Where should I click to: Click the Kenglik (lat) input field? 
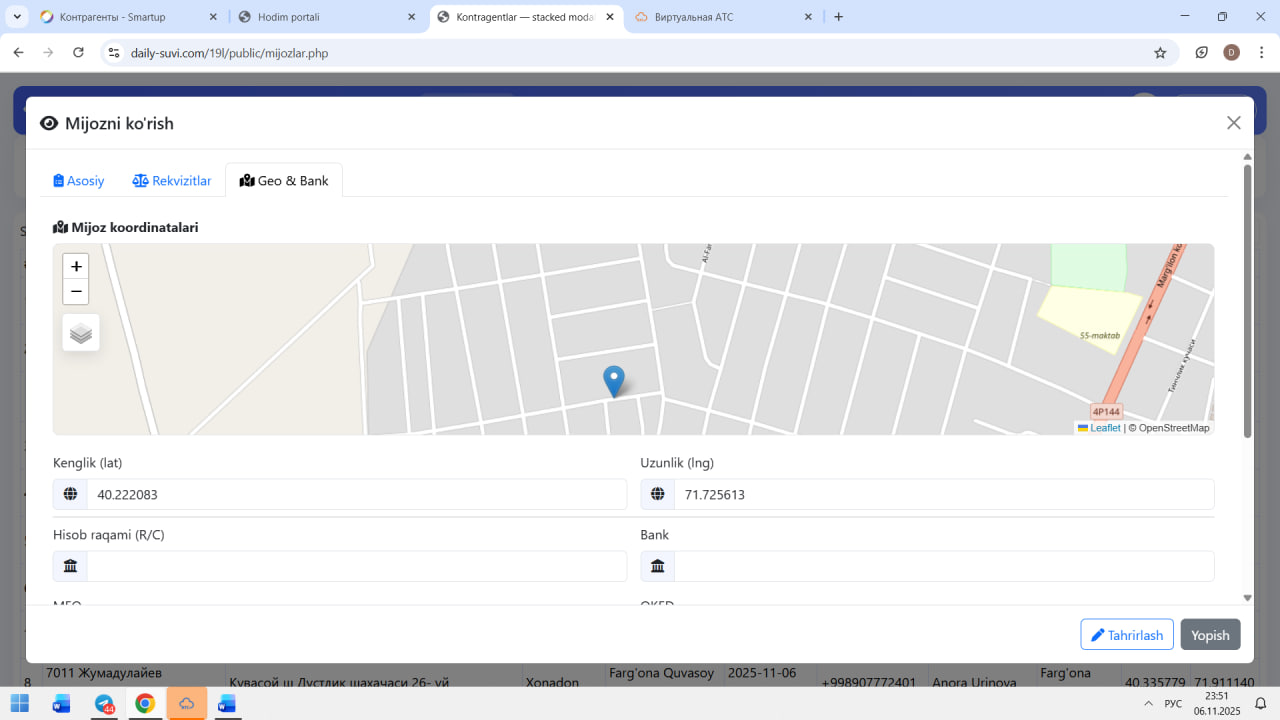pos(355,494)
